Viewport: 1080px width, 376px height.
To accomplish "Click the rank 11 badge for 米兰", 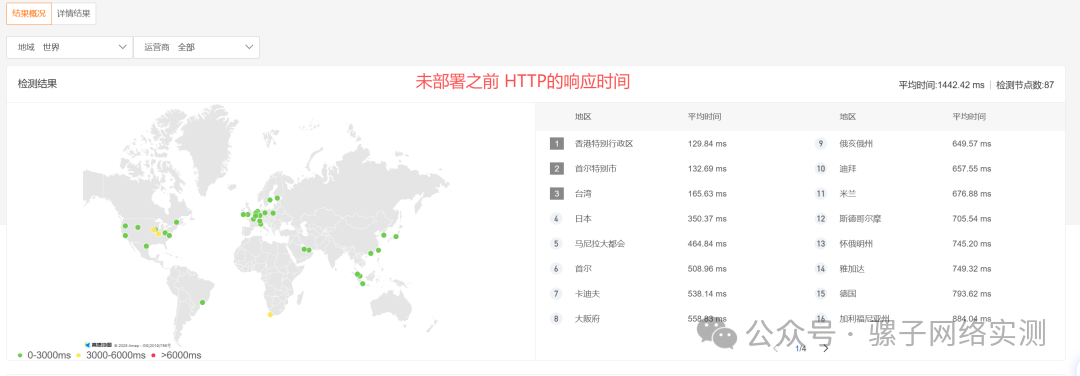I will pyautogui.click(x=820, y=194).
